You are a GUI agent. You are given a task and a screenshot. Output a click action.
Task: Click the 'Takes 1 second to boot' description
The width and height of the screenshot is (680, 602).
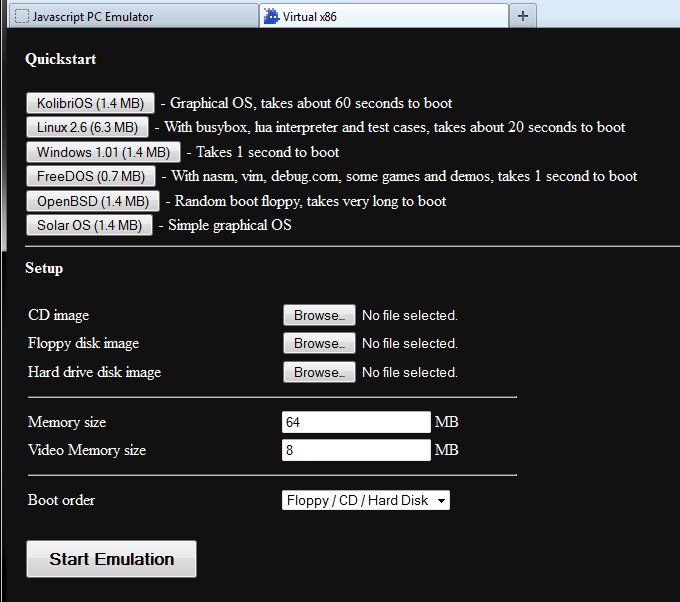tap(268, 152)
